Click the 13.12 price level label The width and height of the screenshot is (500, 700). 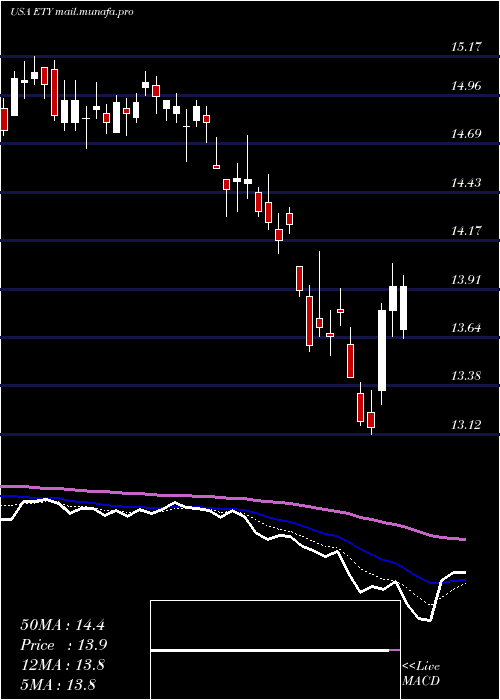click(466, 425)
